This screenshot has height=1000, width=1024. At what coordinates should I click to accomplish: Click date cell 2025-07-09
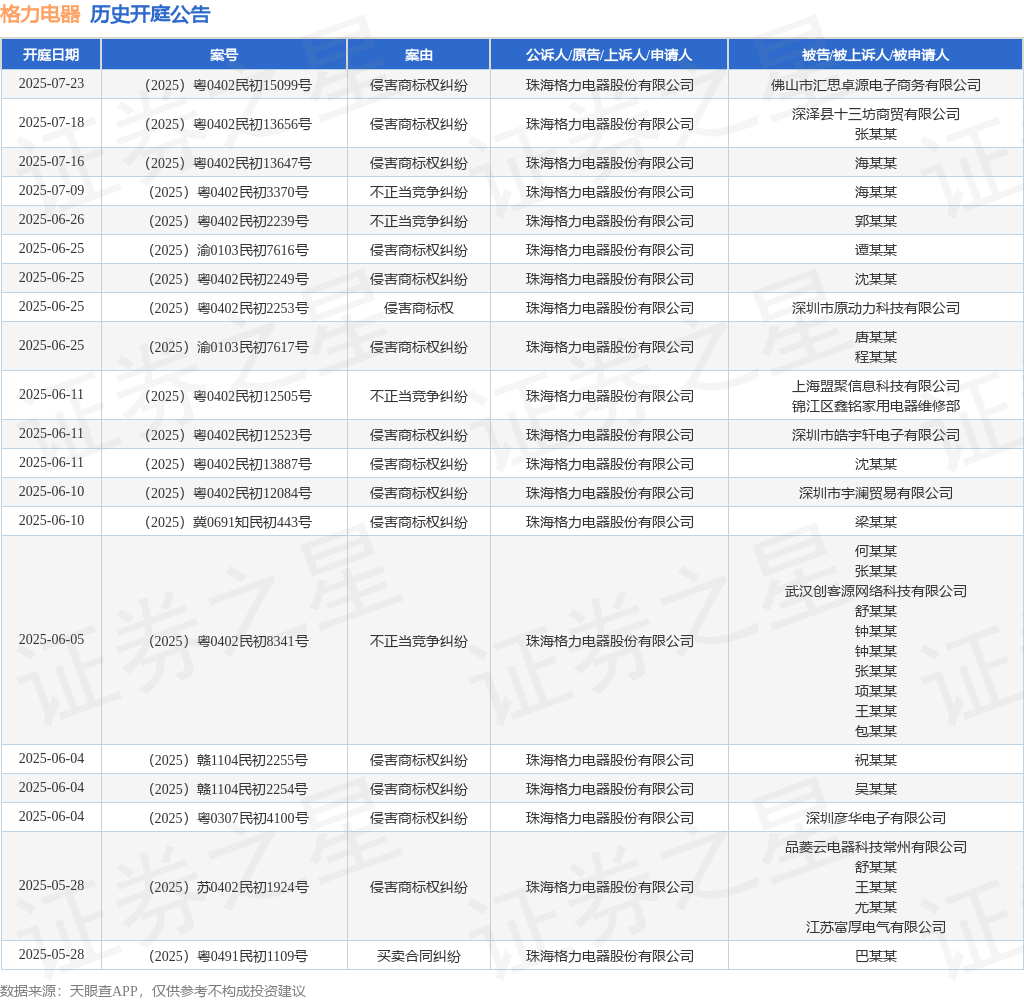[x=51, y=191]
